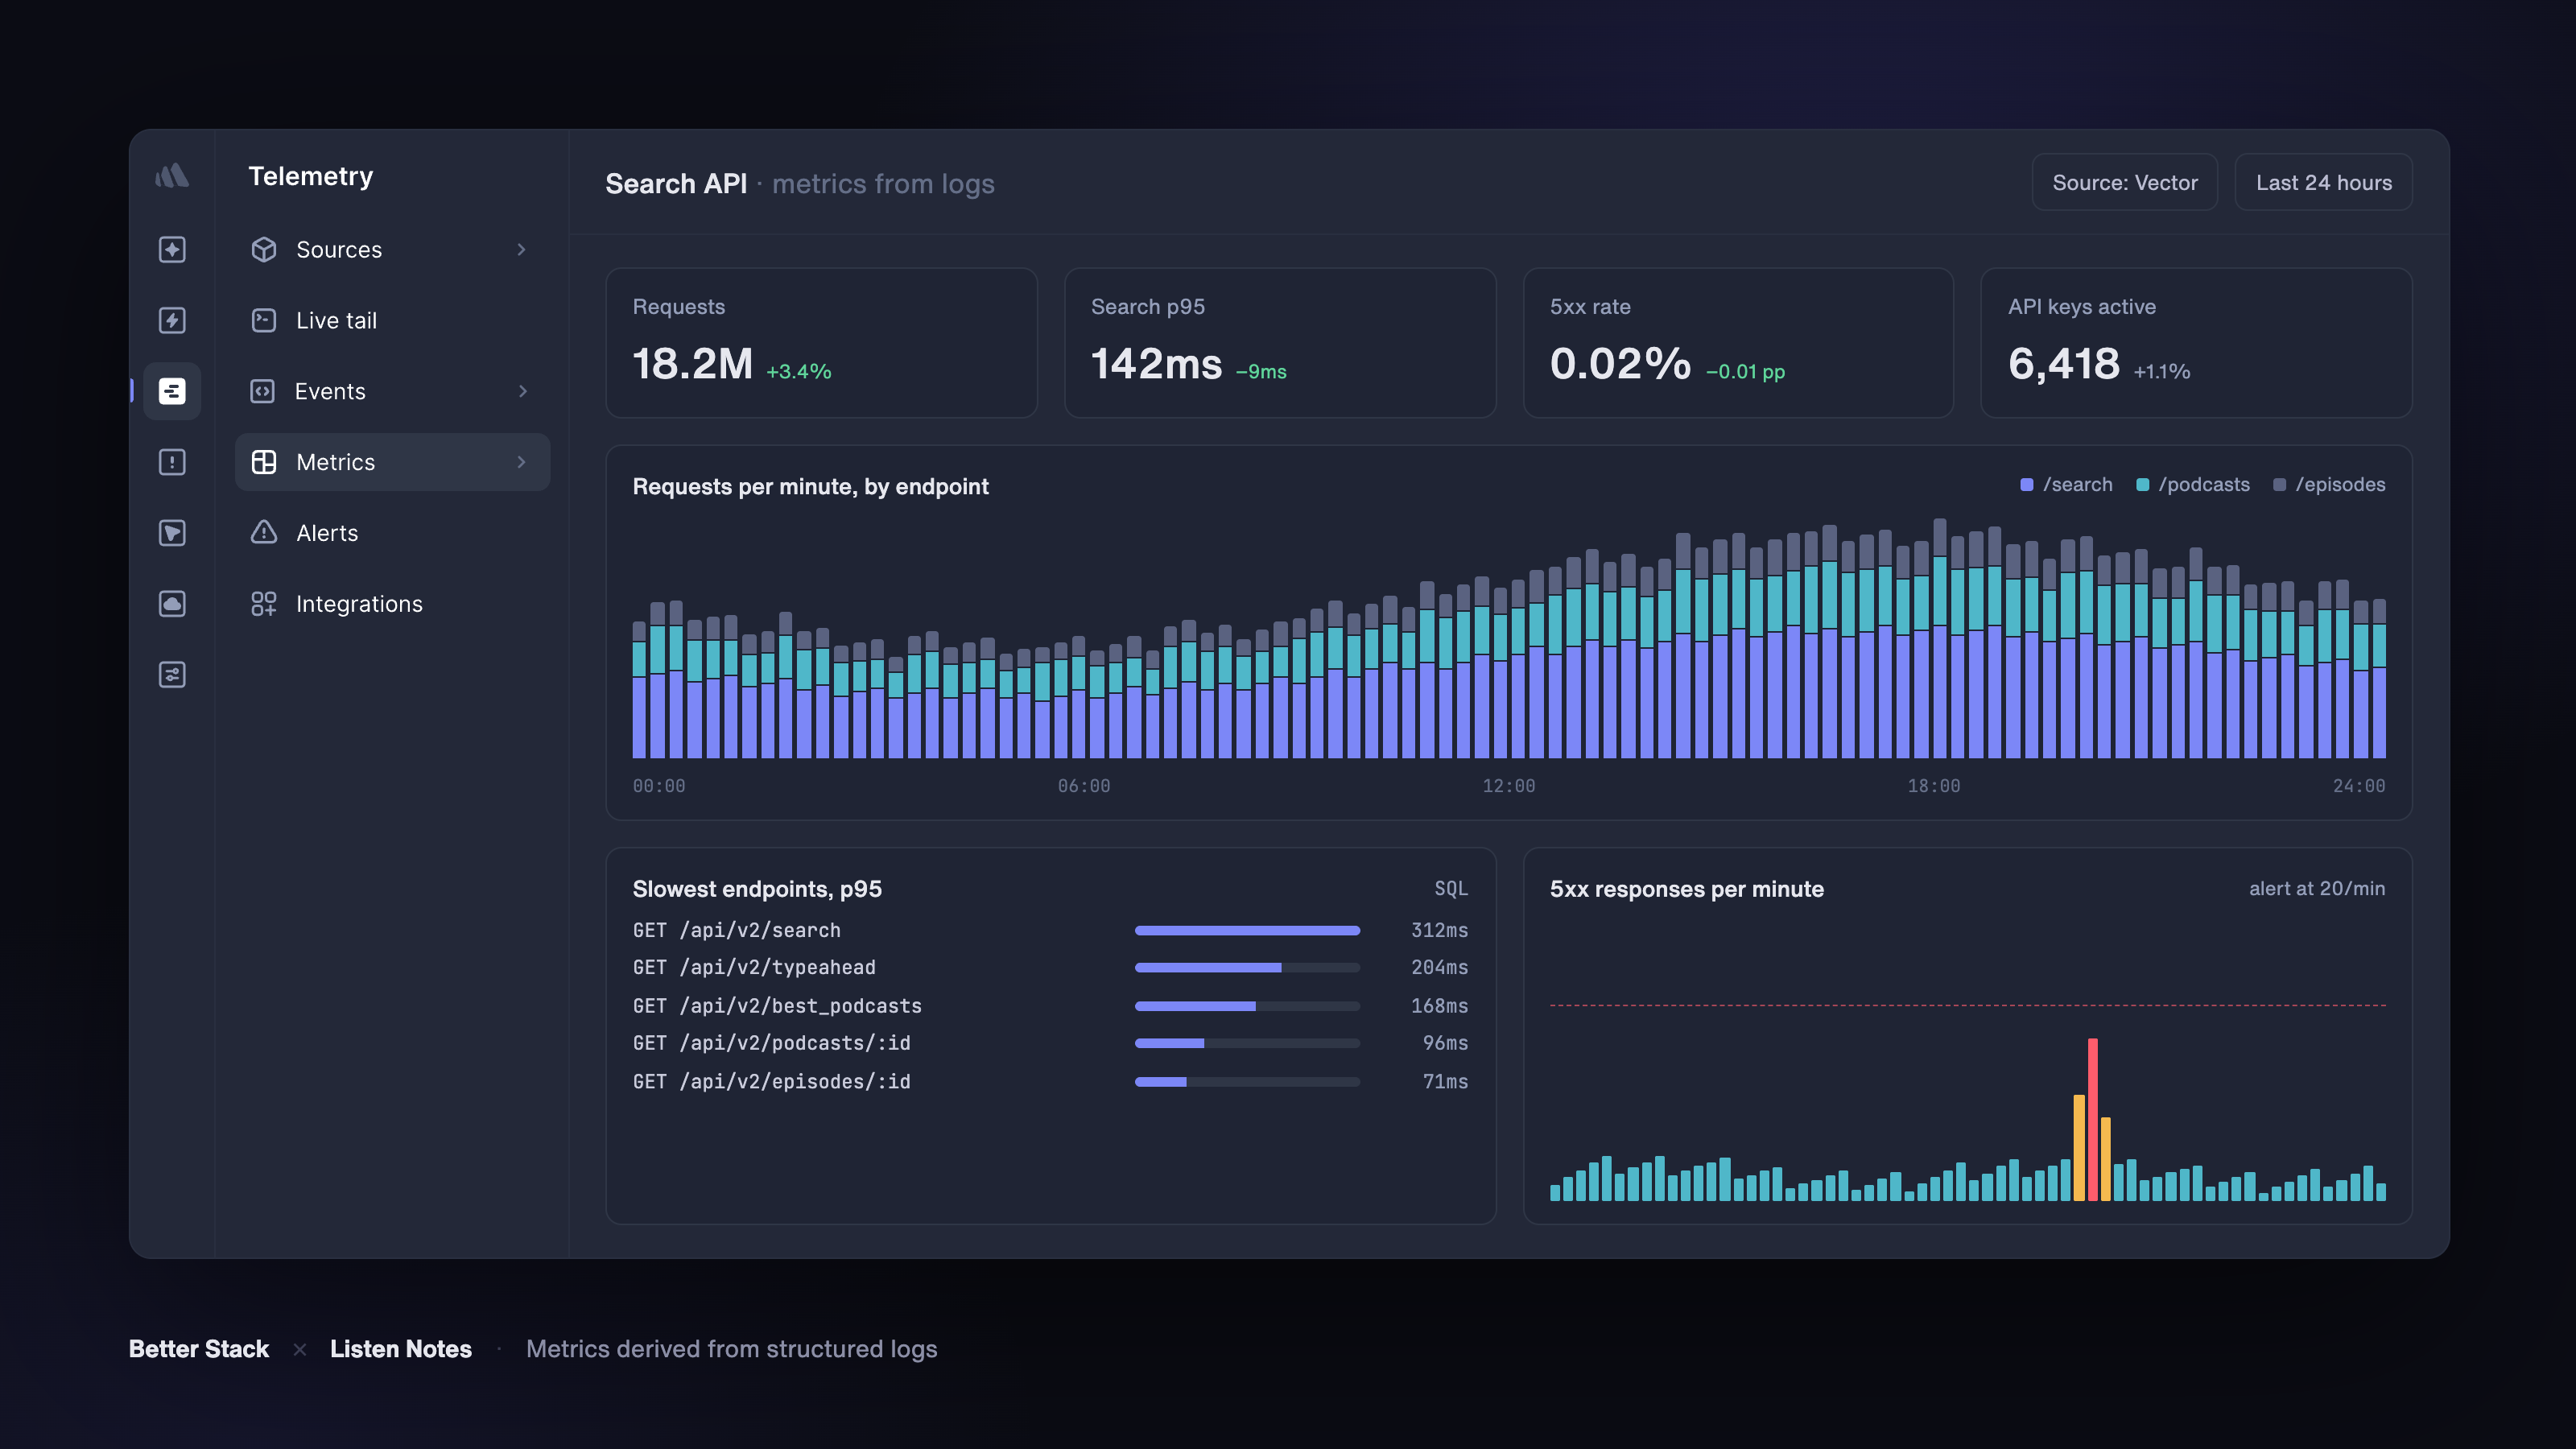This screenshot has width=2576, height=1449.
Task: Click the red peak bar in 5xx chart
Action: (x=2092, y=1119)
